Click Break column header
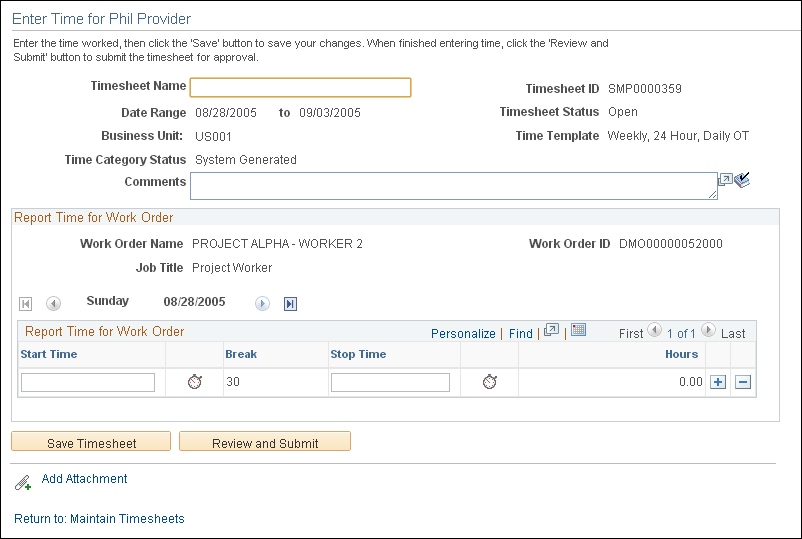This screenshot has height=539, width=802. pyautogui.click(x=241, y=354)
